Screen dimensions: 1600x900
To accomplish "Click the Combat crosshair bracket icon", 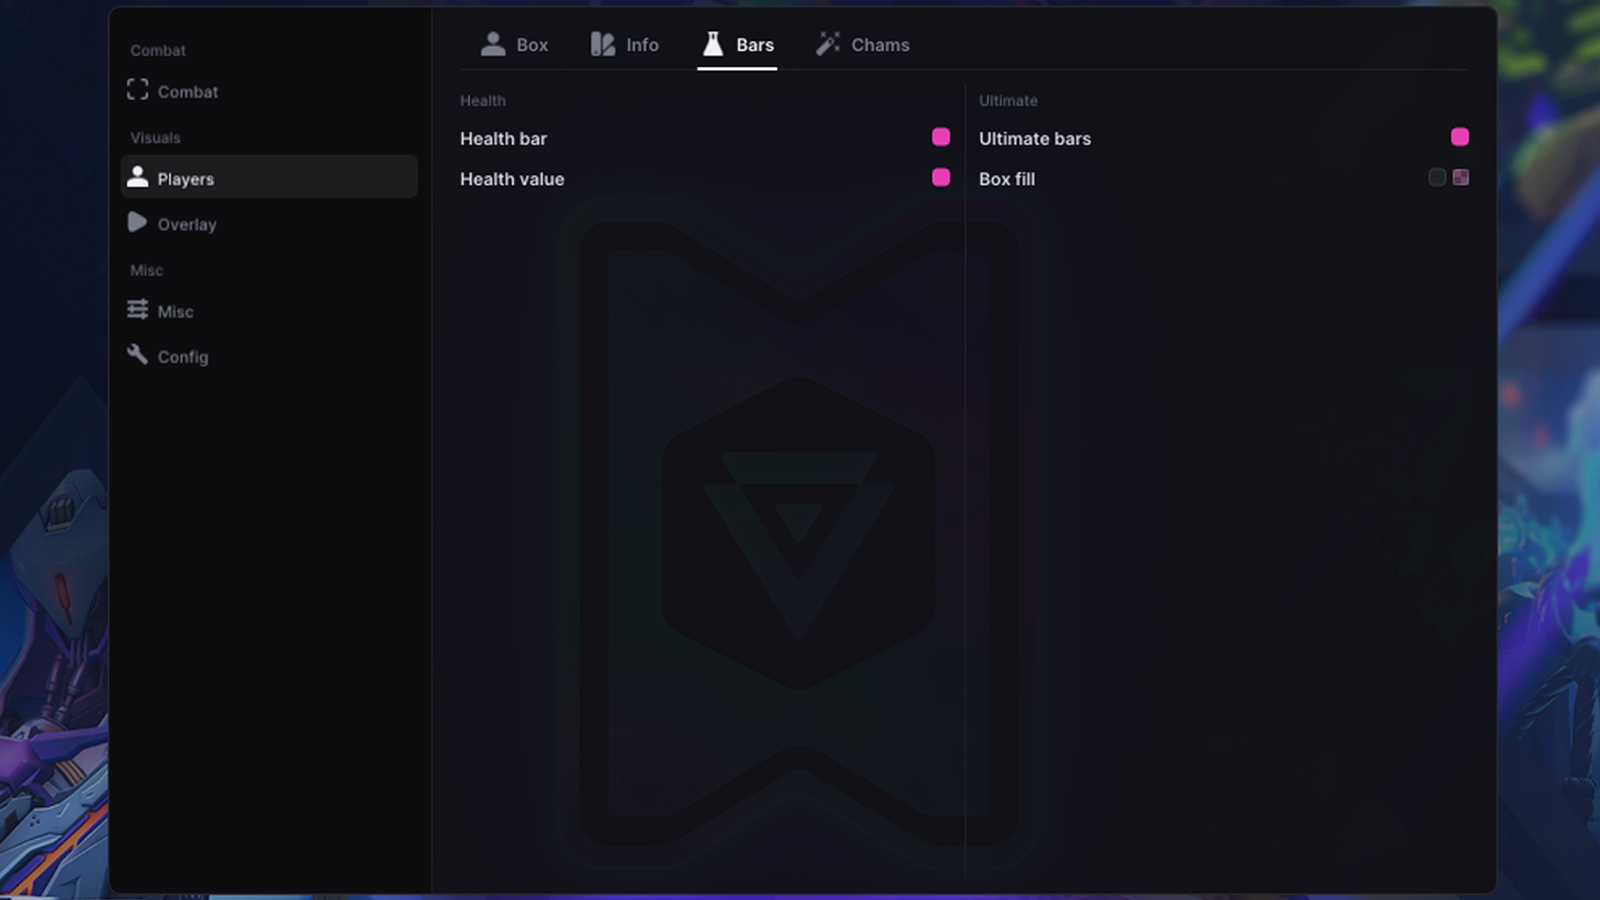I will pos(138,90).
